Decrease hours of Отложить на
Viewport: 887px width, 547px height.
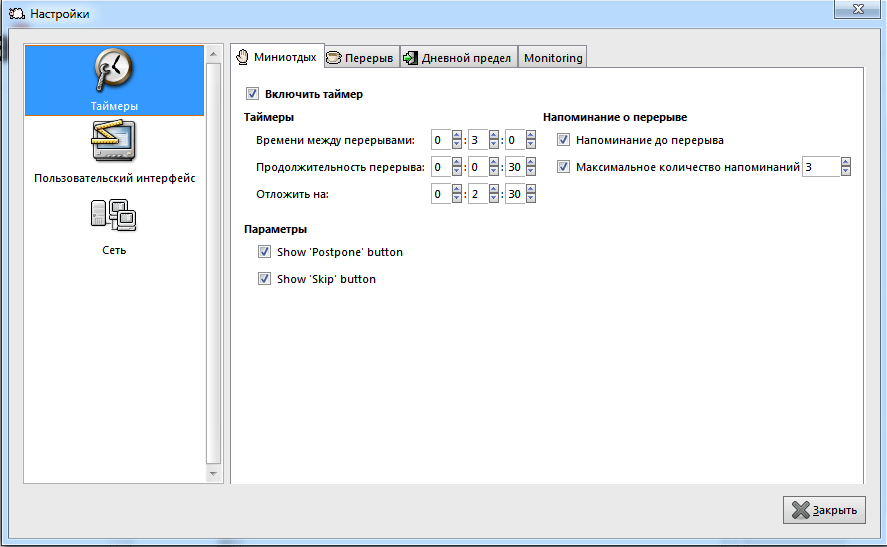457,199
